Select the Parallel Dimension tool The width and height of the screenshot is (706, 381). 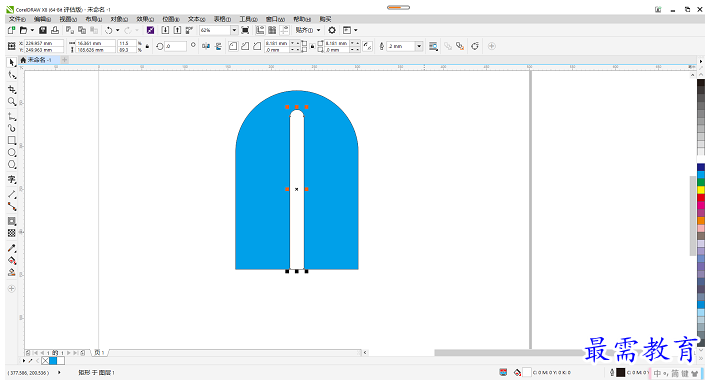pos(12,195)
